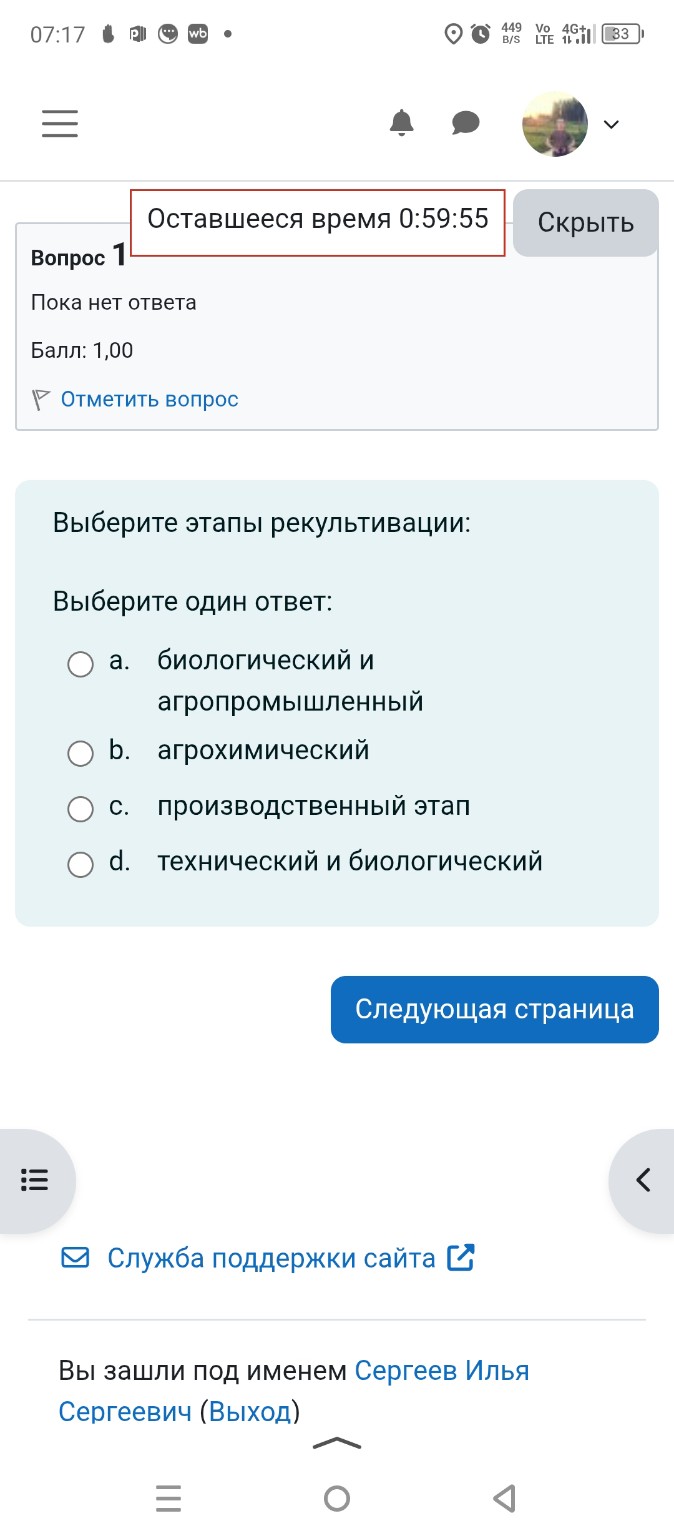Open the notifications bell
This screenshot has height=1536, width=674.
click(x=402, y=123)
